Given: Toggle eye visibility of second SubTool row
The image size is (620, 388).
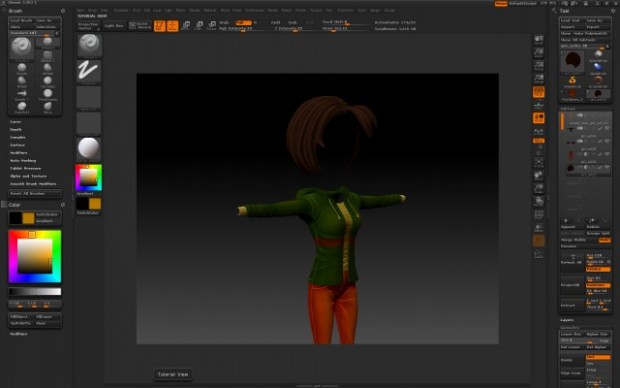Looking at the screenshot, I should (607, 129).
